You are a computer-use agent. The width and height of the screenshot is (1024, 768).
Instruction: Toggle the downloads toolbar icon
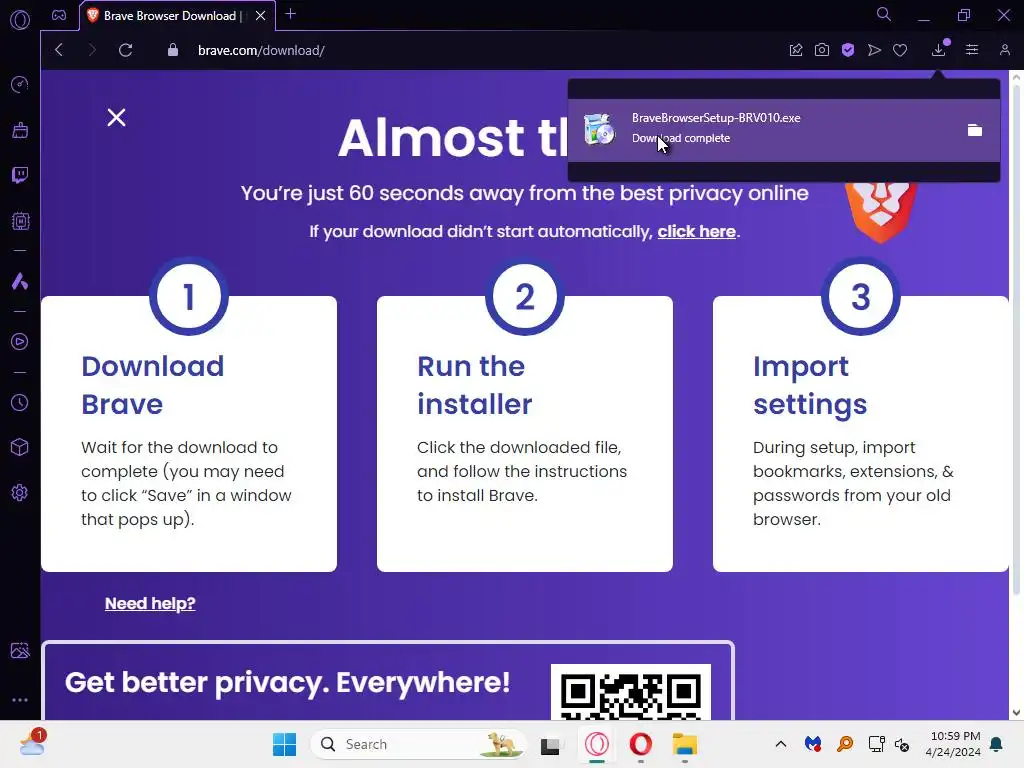click(938, 49)
